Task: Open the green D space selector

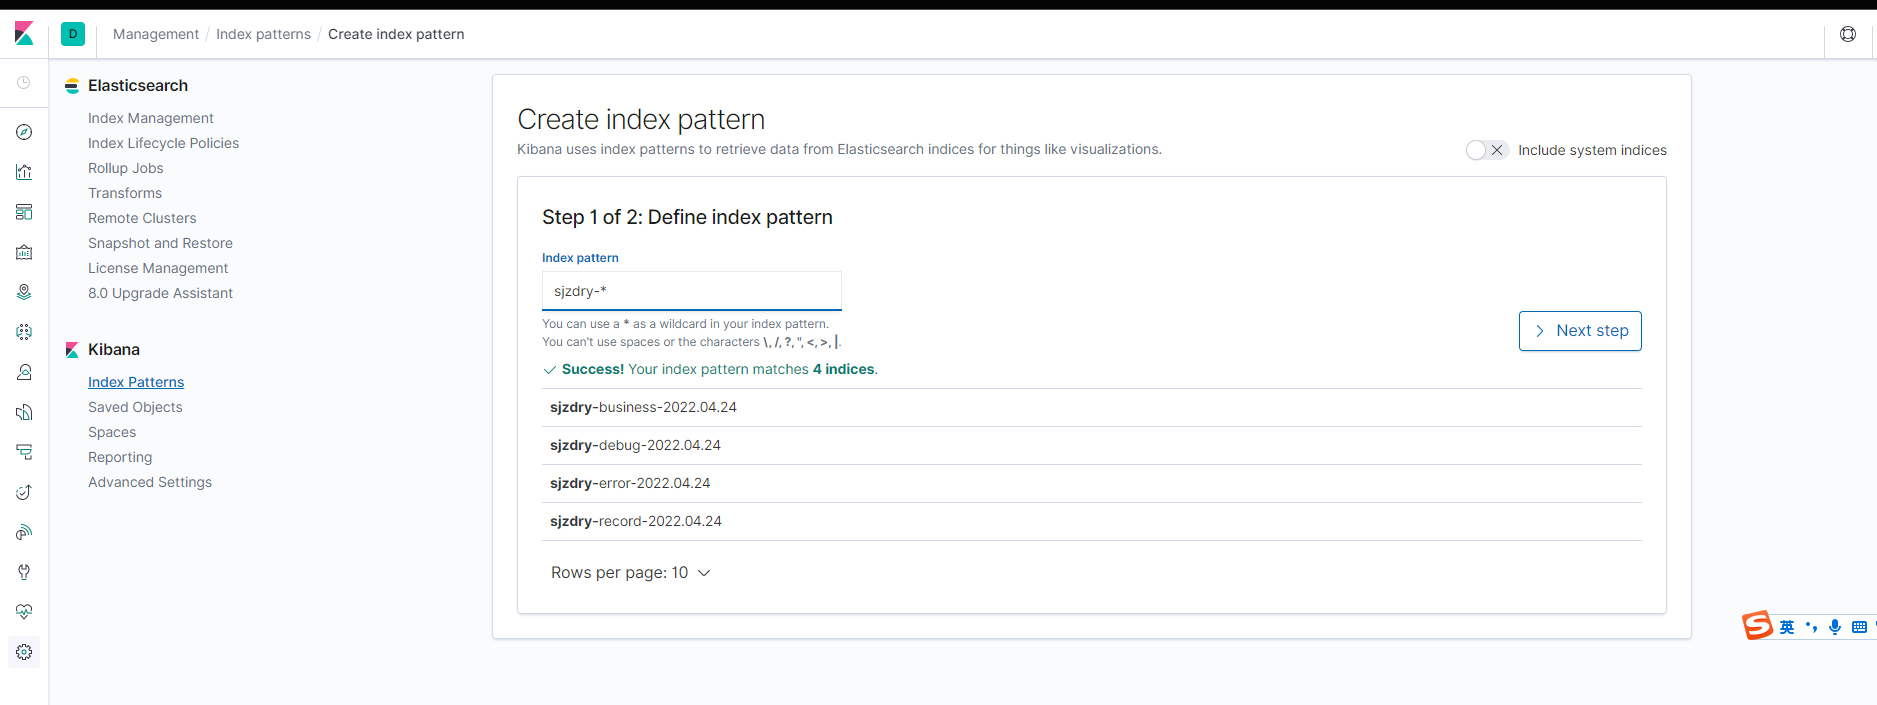Action: pyautogui.click(x=73, y=34)
